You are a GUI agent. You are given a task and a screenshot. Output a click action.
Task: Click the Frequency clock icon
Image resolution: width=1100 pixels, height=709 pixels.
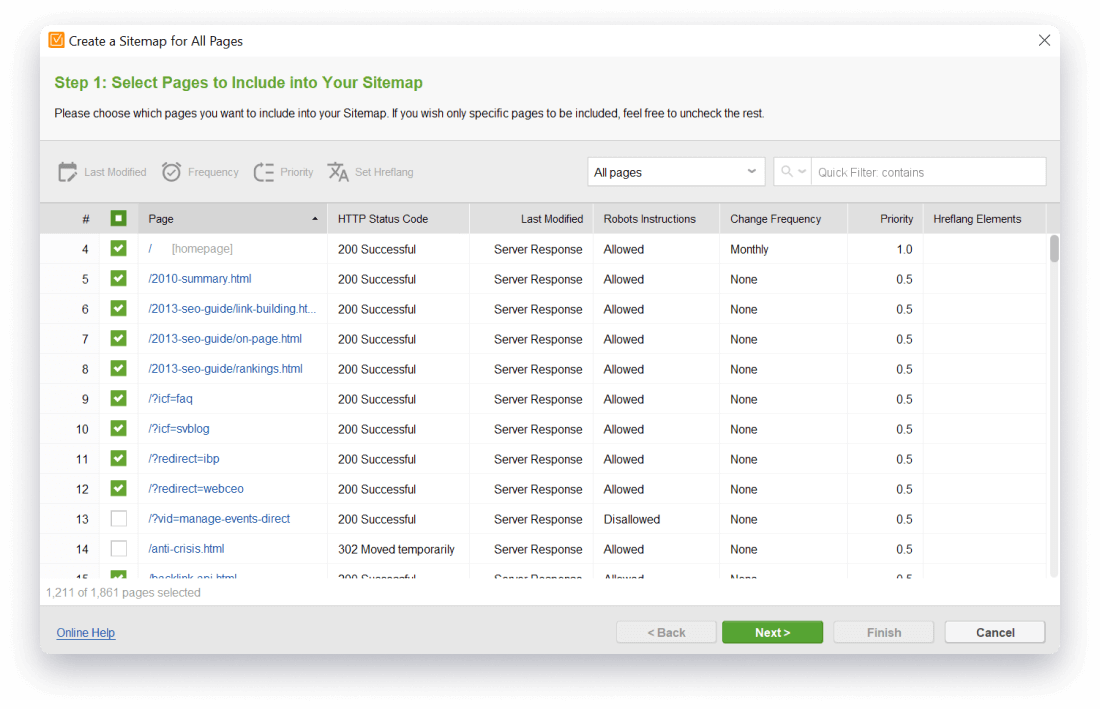(171, 172)
